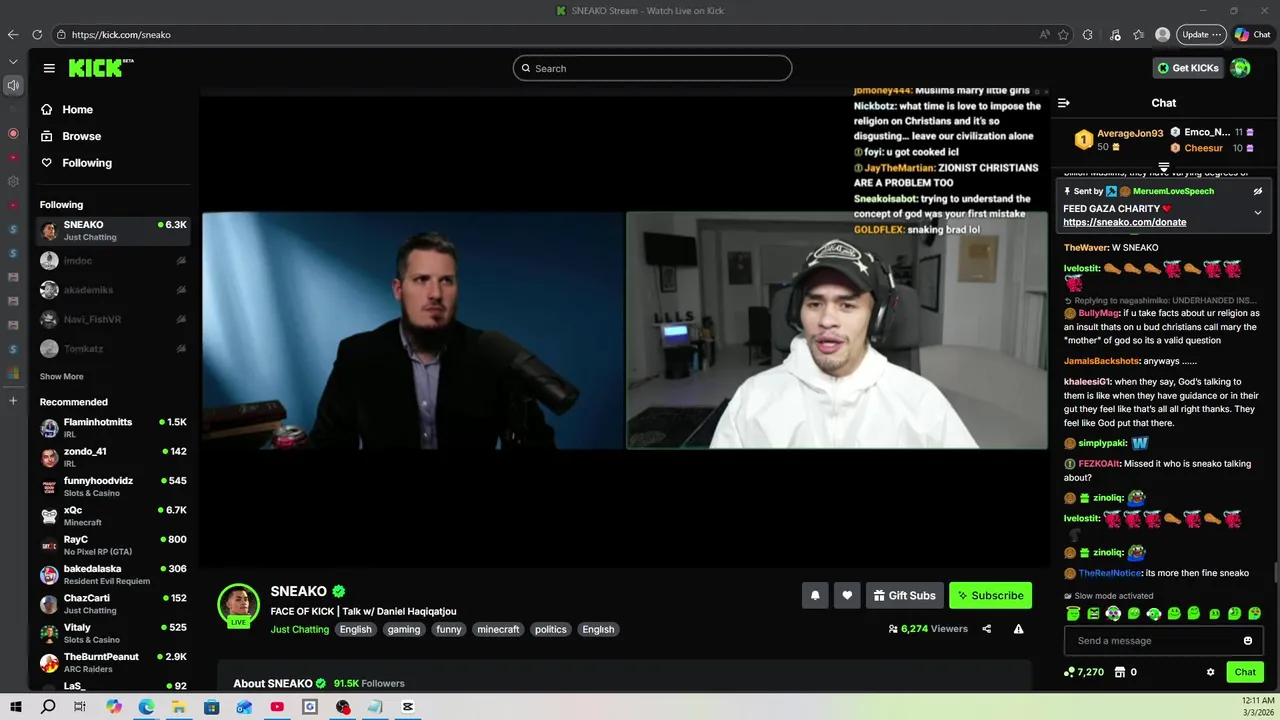Open the Just Chatting category link
1280x720 pixels.
(299, 629)
